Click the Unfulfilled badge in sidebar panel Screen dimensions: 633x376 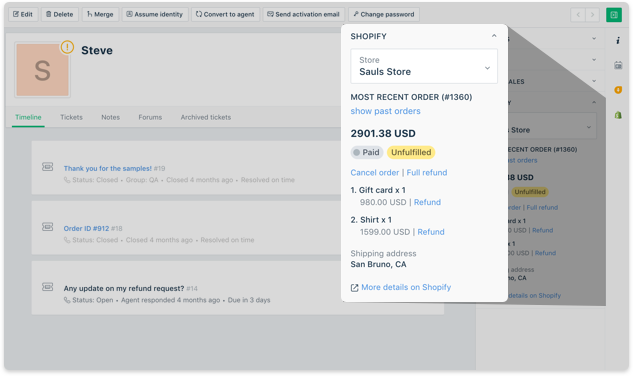[x=530, y=192]
